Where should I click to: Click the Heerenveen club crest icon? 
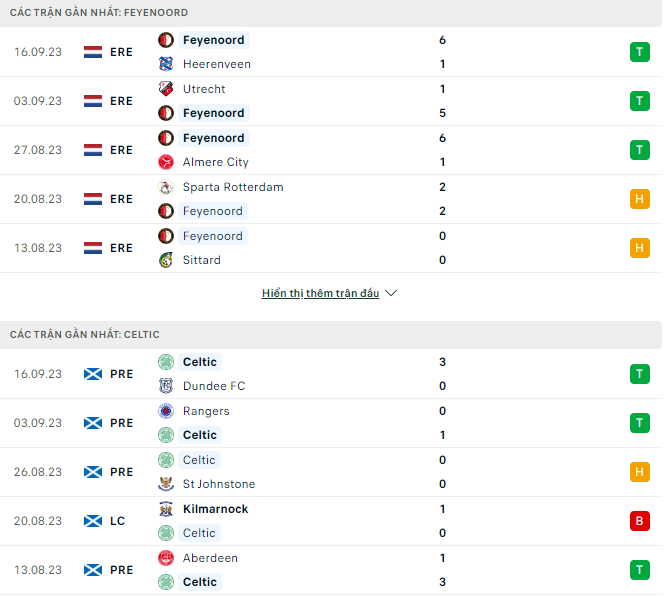[166, 64]
